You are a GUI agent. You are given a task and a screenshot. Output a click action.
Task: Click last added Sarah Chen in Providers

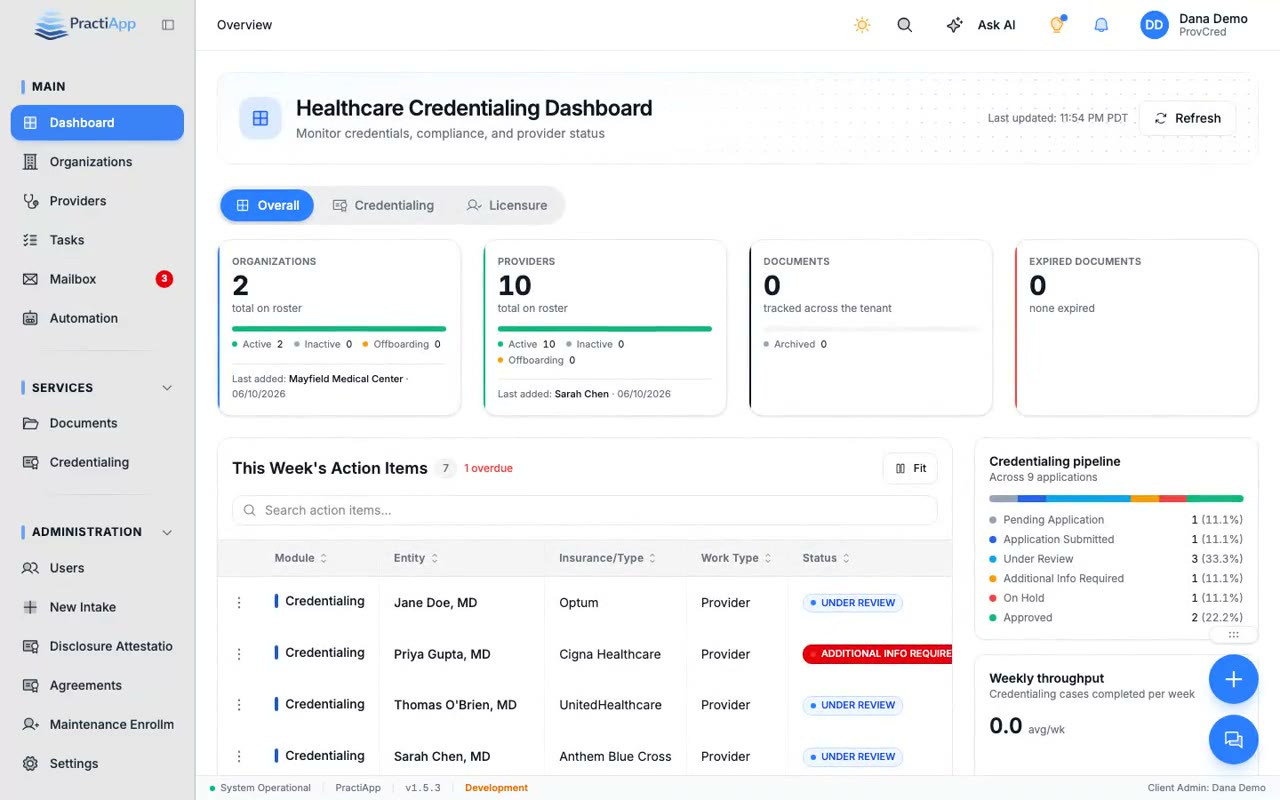point(582,394)
